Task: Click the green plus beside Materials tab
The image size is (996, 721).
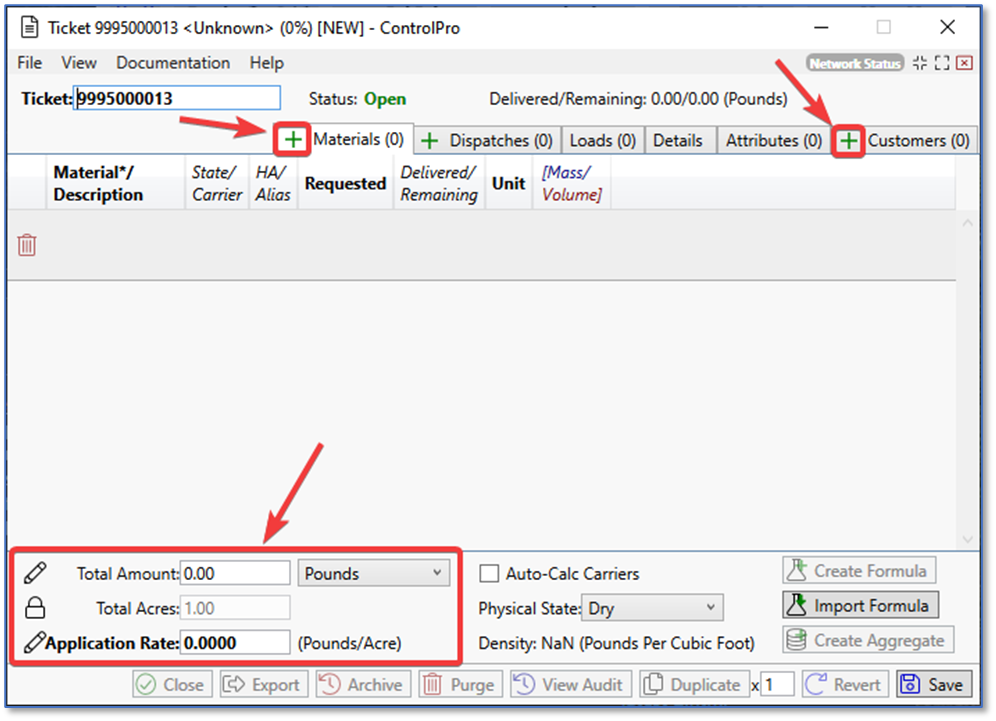Action: click(293, 140)
